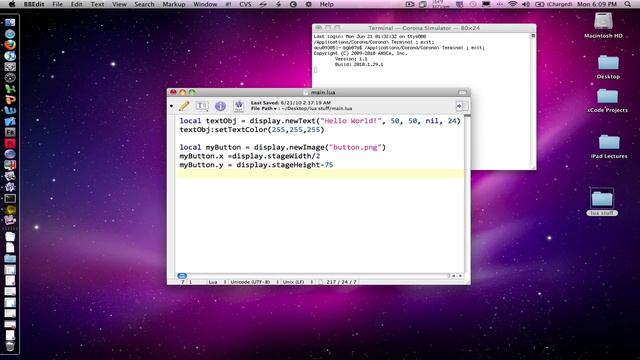
Task: Launch Firefox from the Dock
Action: 10,44
